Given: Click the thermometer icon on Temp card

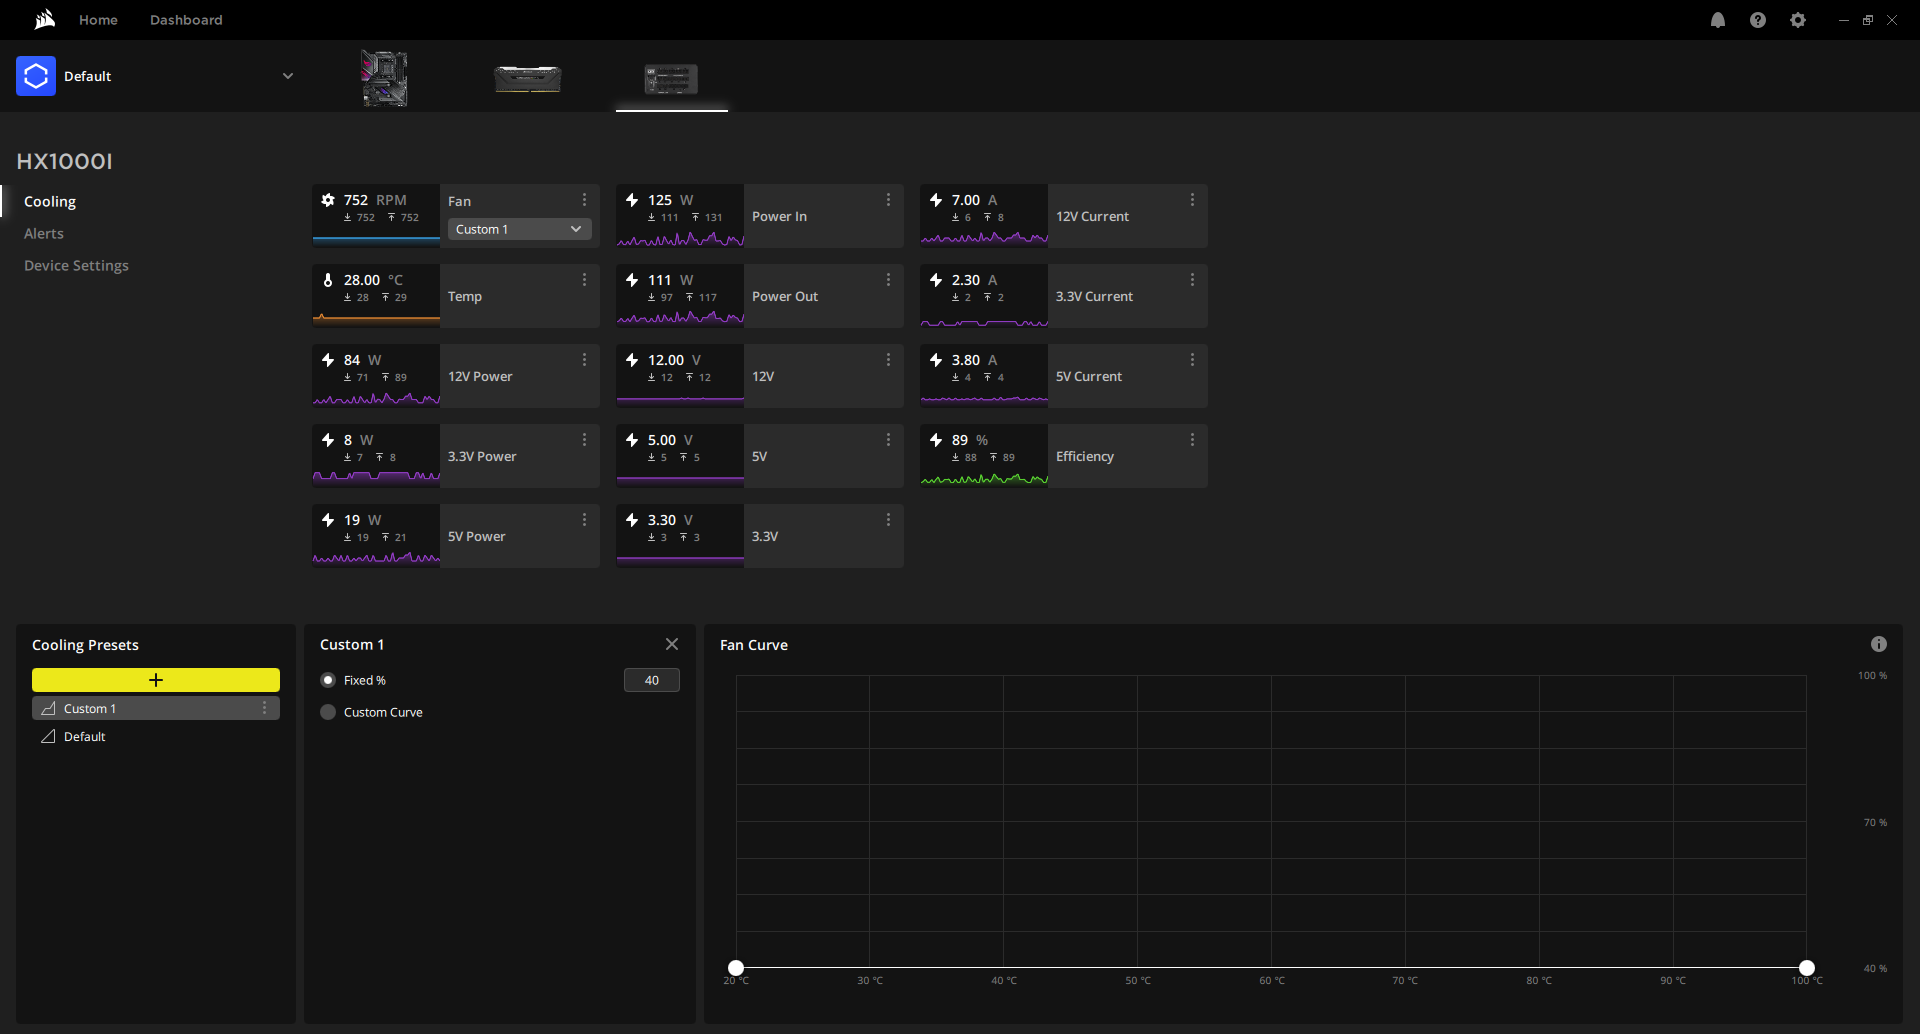Looking at the screenshot, I should (328, 280).
